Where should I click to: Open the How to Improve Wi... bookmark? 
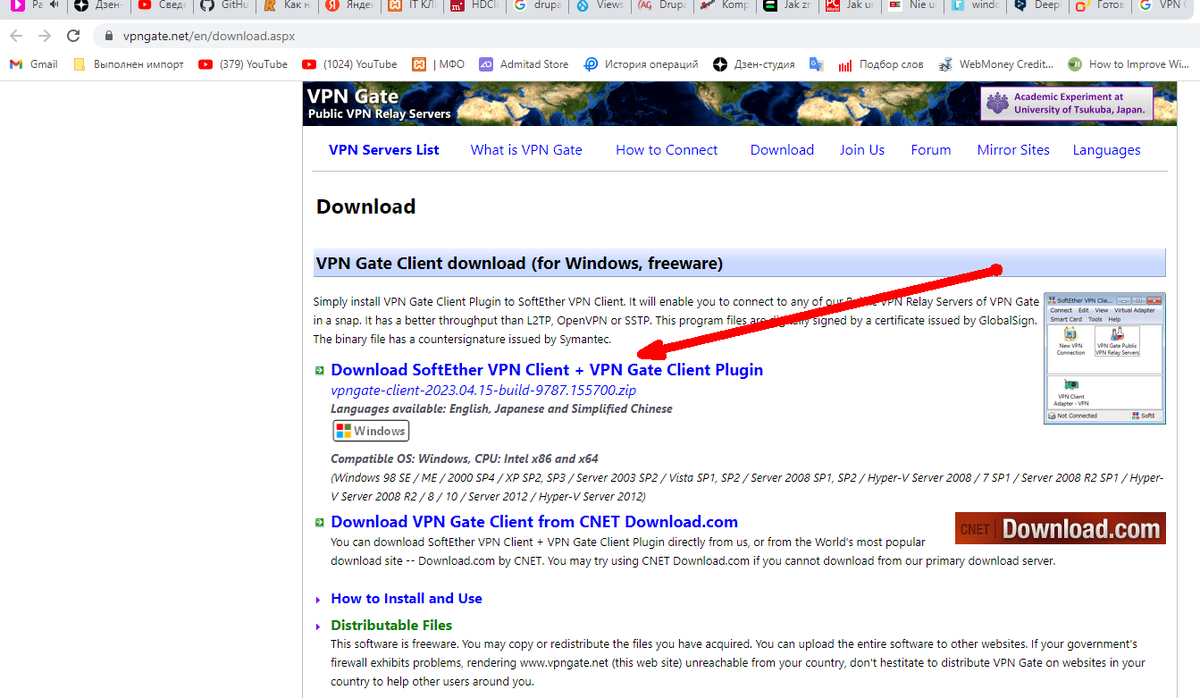coord(1128,64)
